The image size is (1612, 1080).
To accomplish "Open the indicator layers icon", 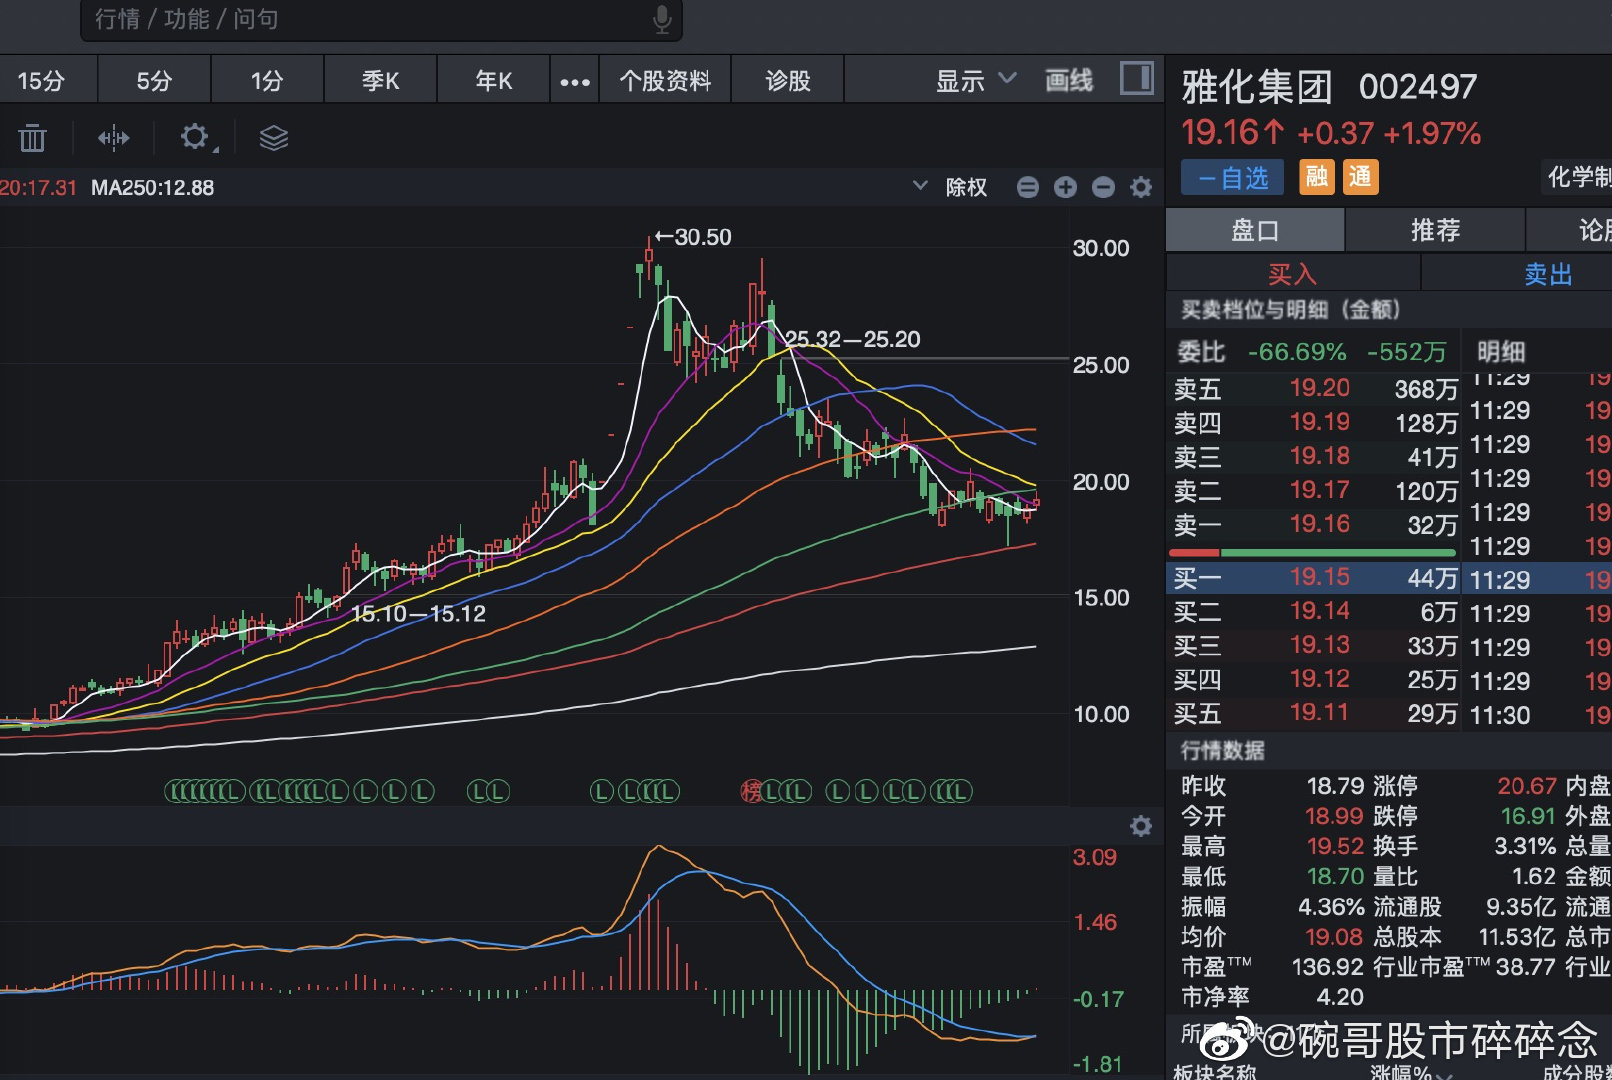I will point(273,137).
